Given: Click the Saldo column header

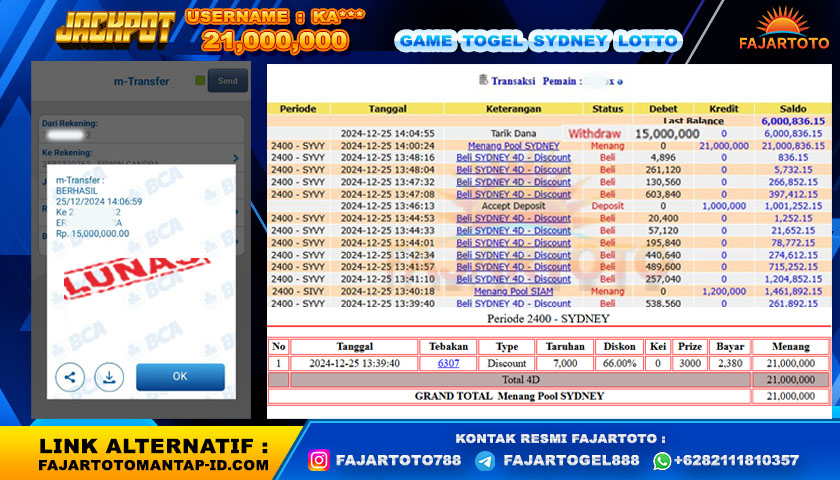Looking at the screenshot, I should pyautogui.click(x=793, y=109).
